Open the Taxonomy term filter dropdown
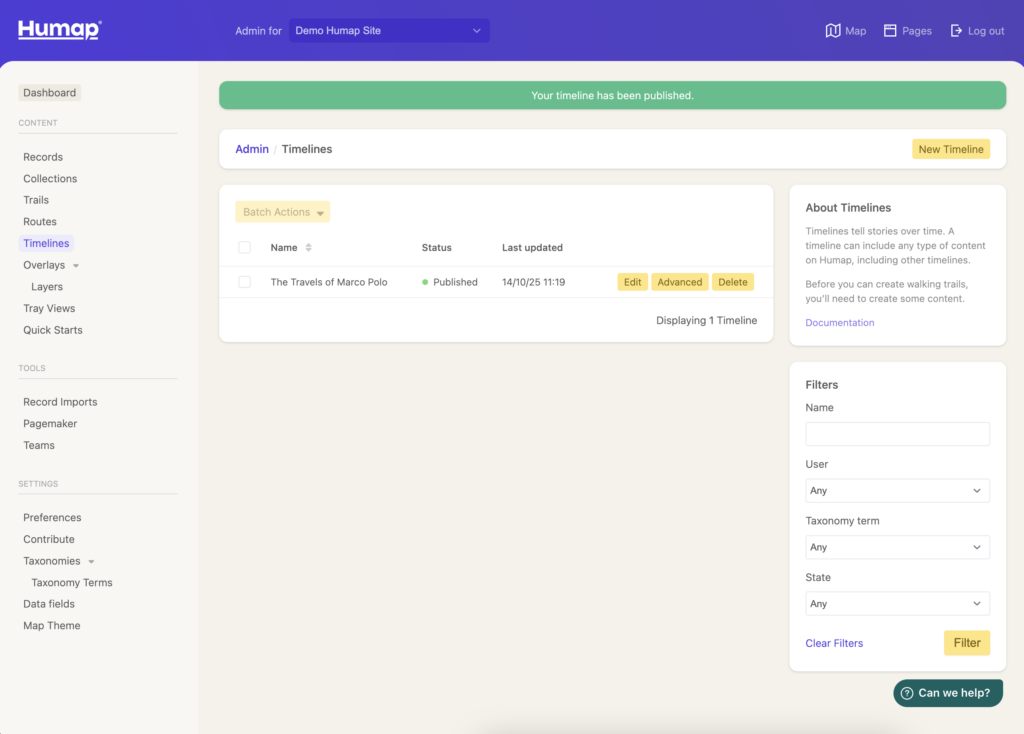The height and width of the screenshot is (734, 1024). (x=897, y=547)
